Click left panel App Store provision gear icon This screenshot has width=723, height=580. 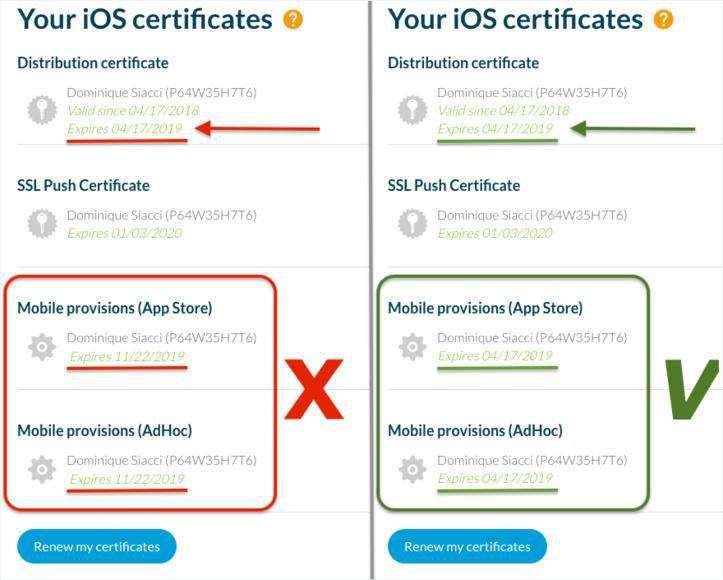click(42, 347)
